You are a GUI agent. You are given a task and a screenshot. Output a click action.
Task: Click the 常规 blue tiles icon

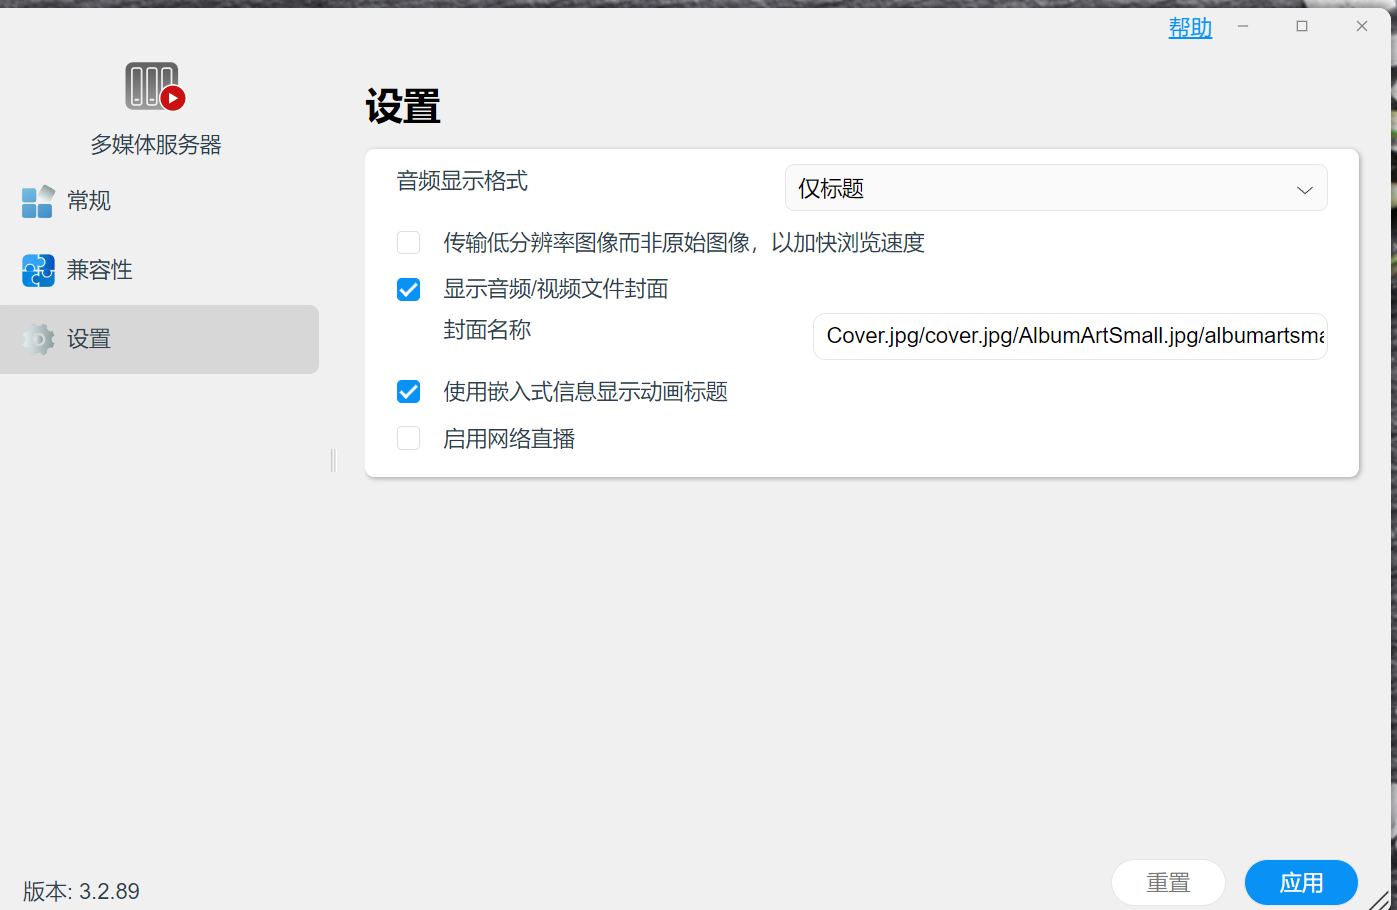pyautogui.click(x=38, y=201)
